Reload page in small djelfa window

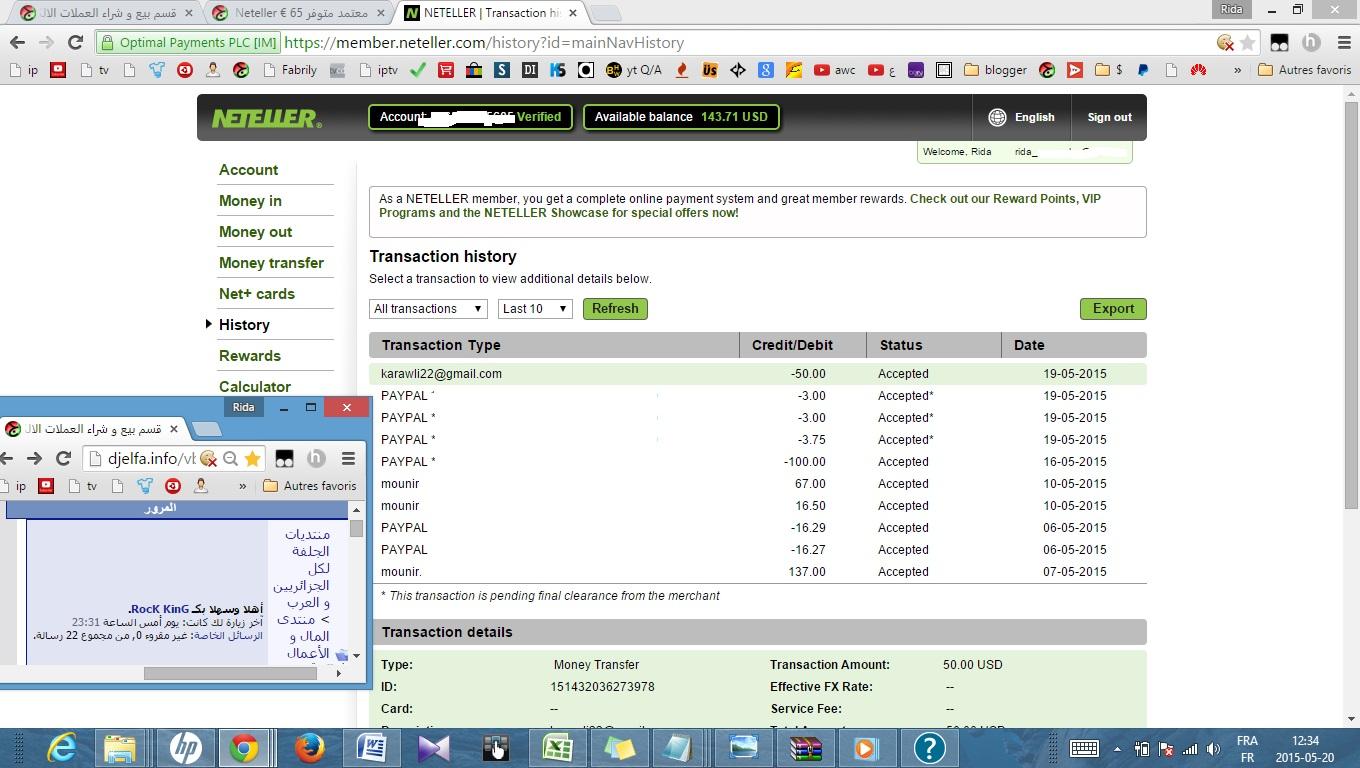63,458
